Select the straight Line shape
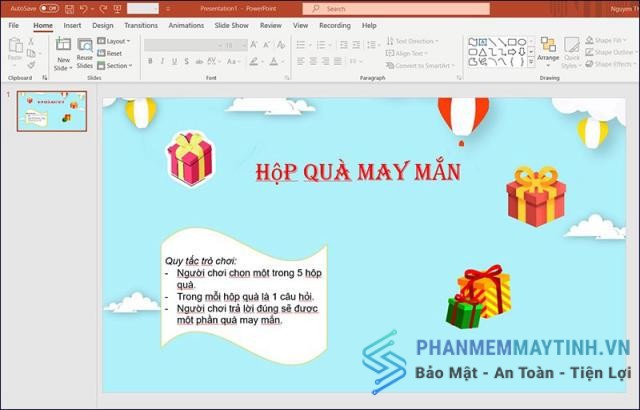This screenshot has height=410, width=640. (x=492, y=42)
